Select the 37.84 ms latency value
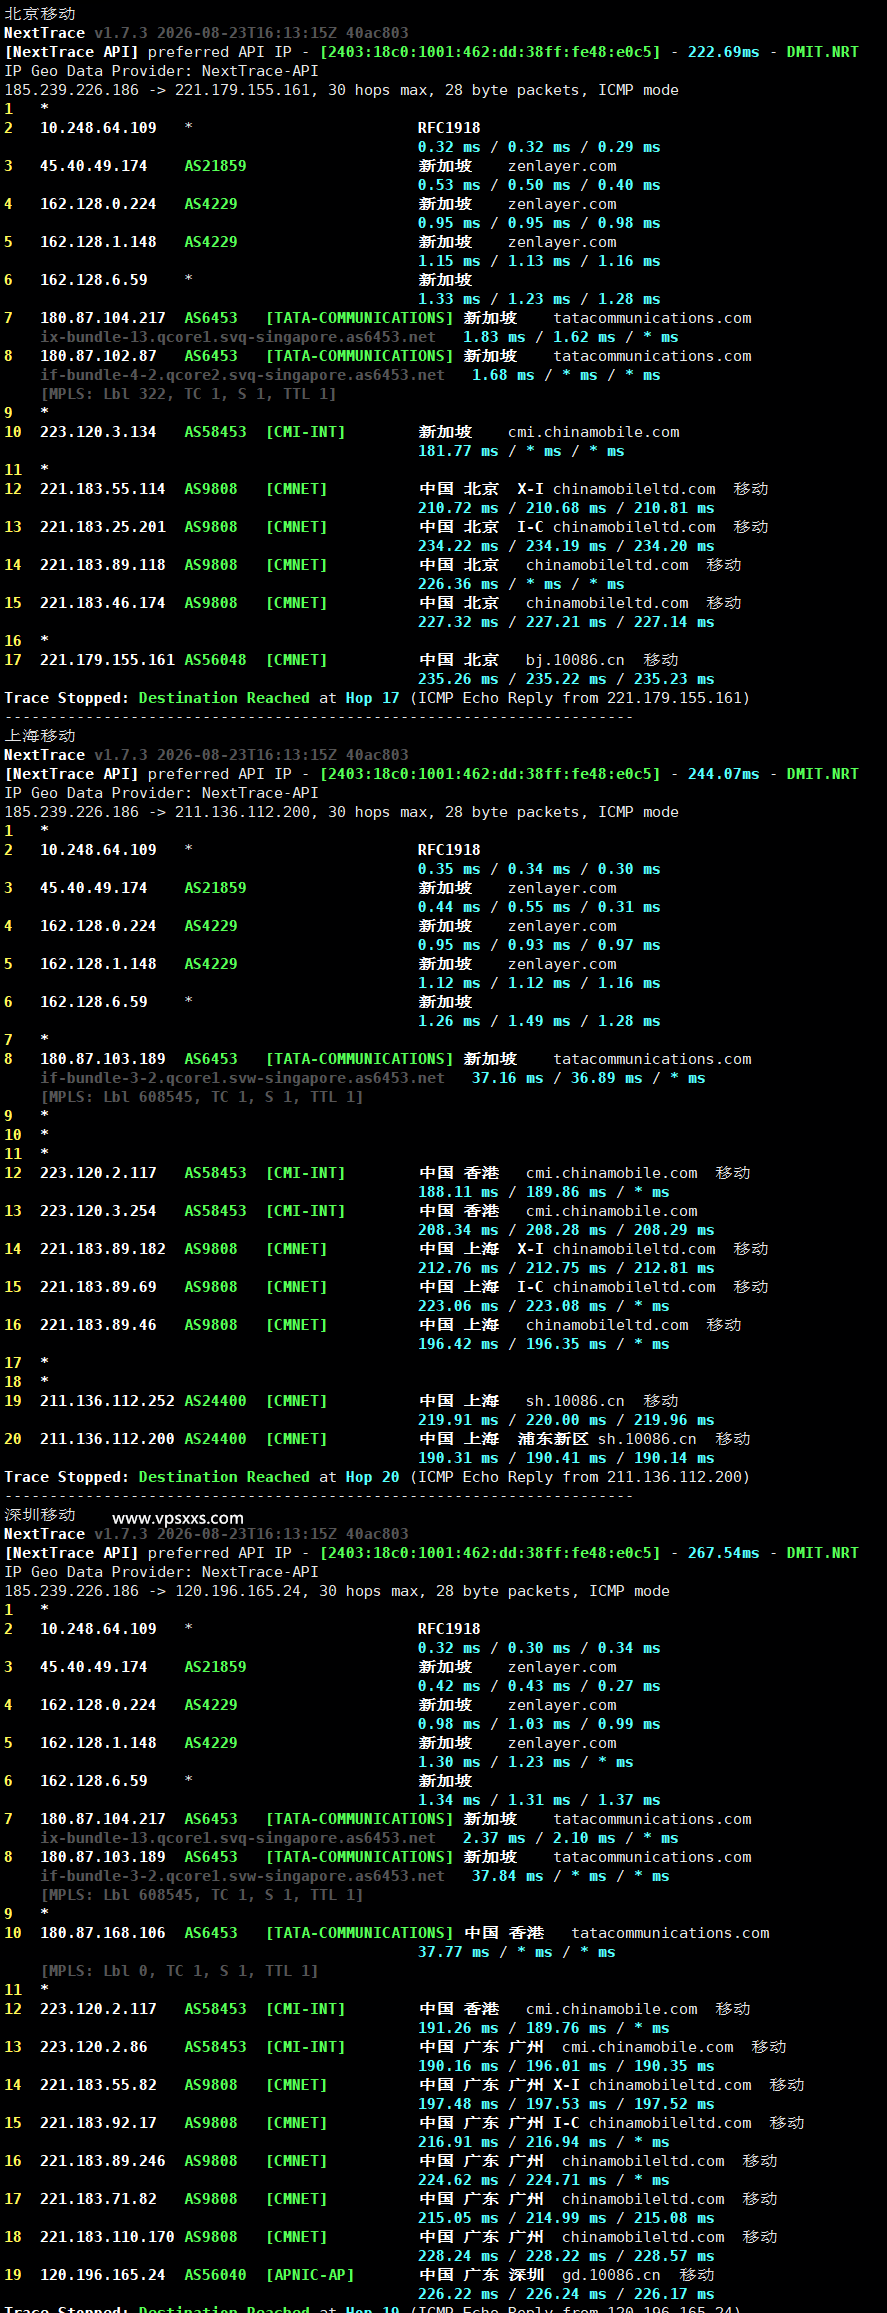The height and width of the screenshot is (2313, 887). [508, 1876]
